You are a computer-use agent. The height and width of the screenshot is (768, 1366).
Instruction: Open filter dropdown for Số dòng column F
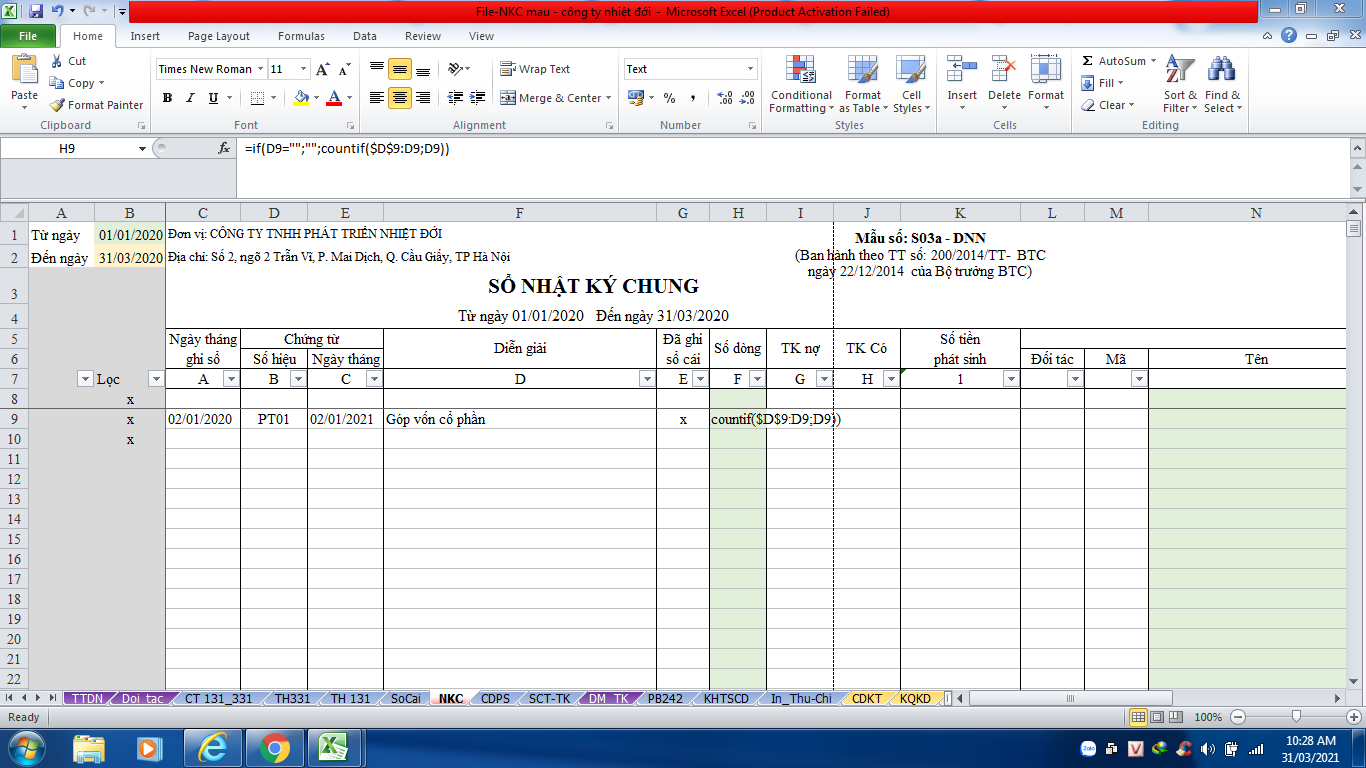[757, 379]
